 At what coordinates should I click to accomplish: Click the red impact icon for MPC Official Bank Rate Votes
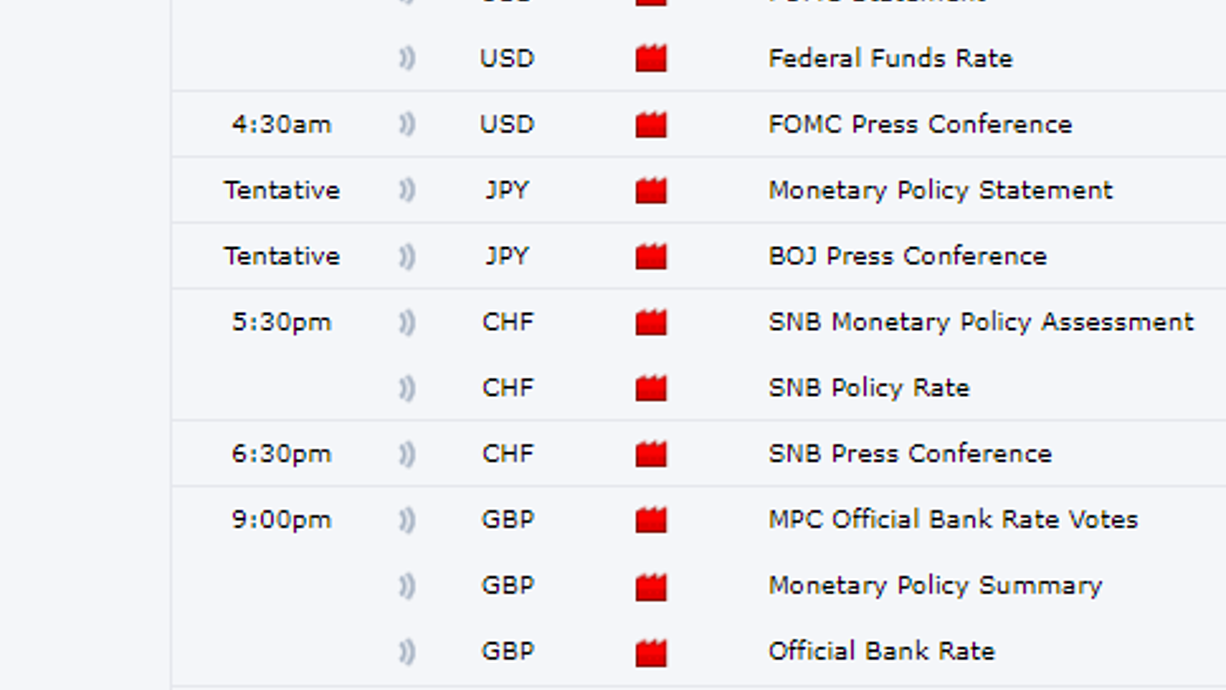coord(651,520)
